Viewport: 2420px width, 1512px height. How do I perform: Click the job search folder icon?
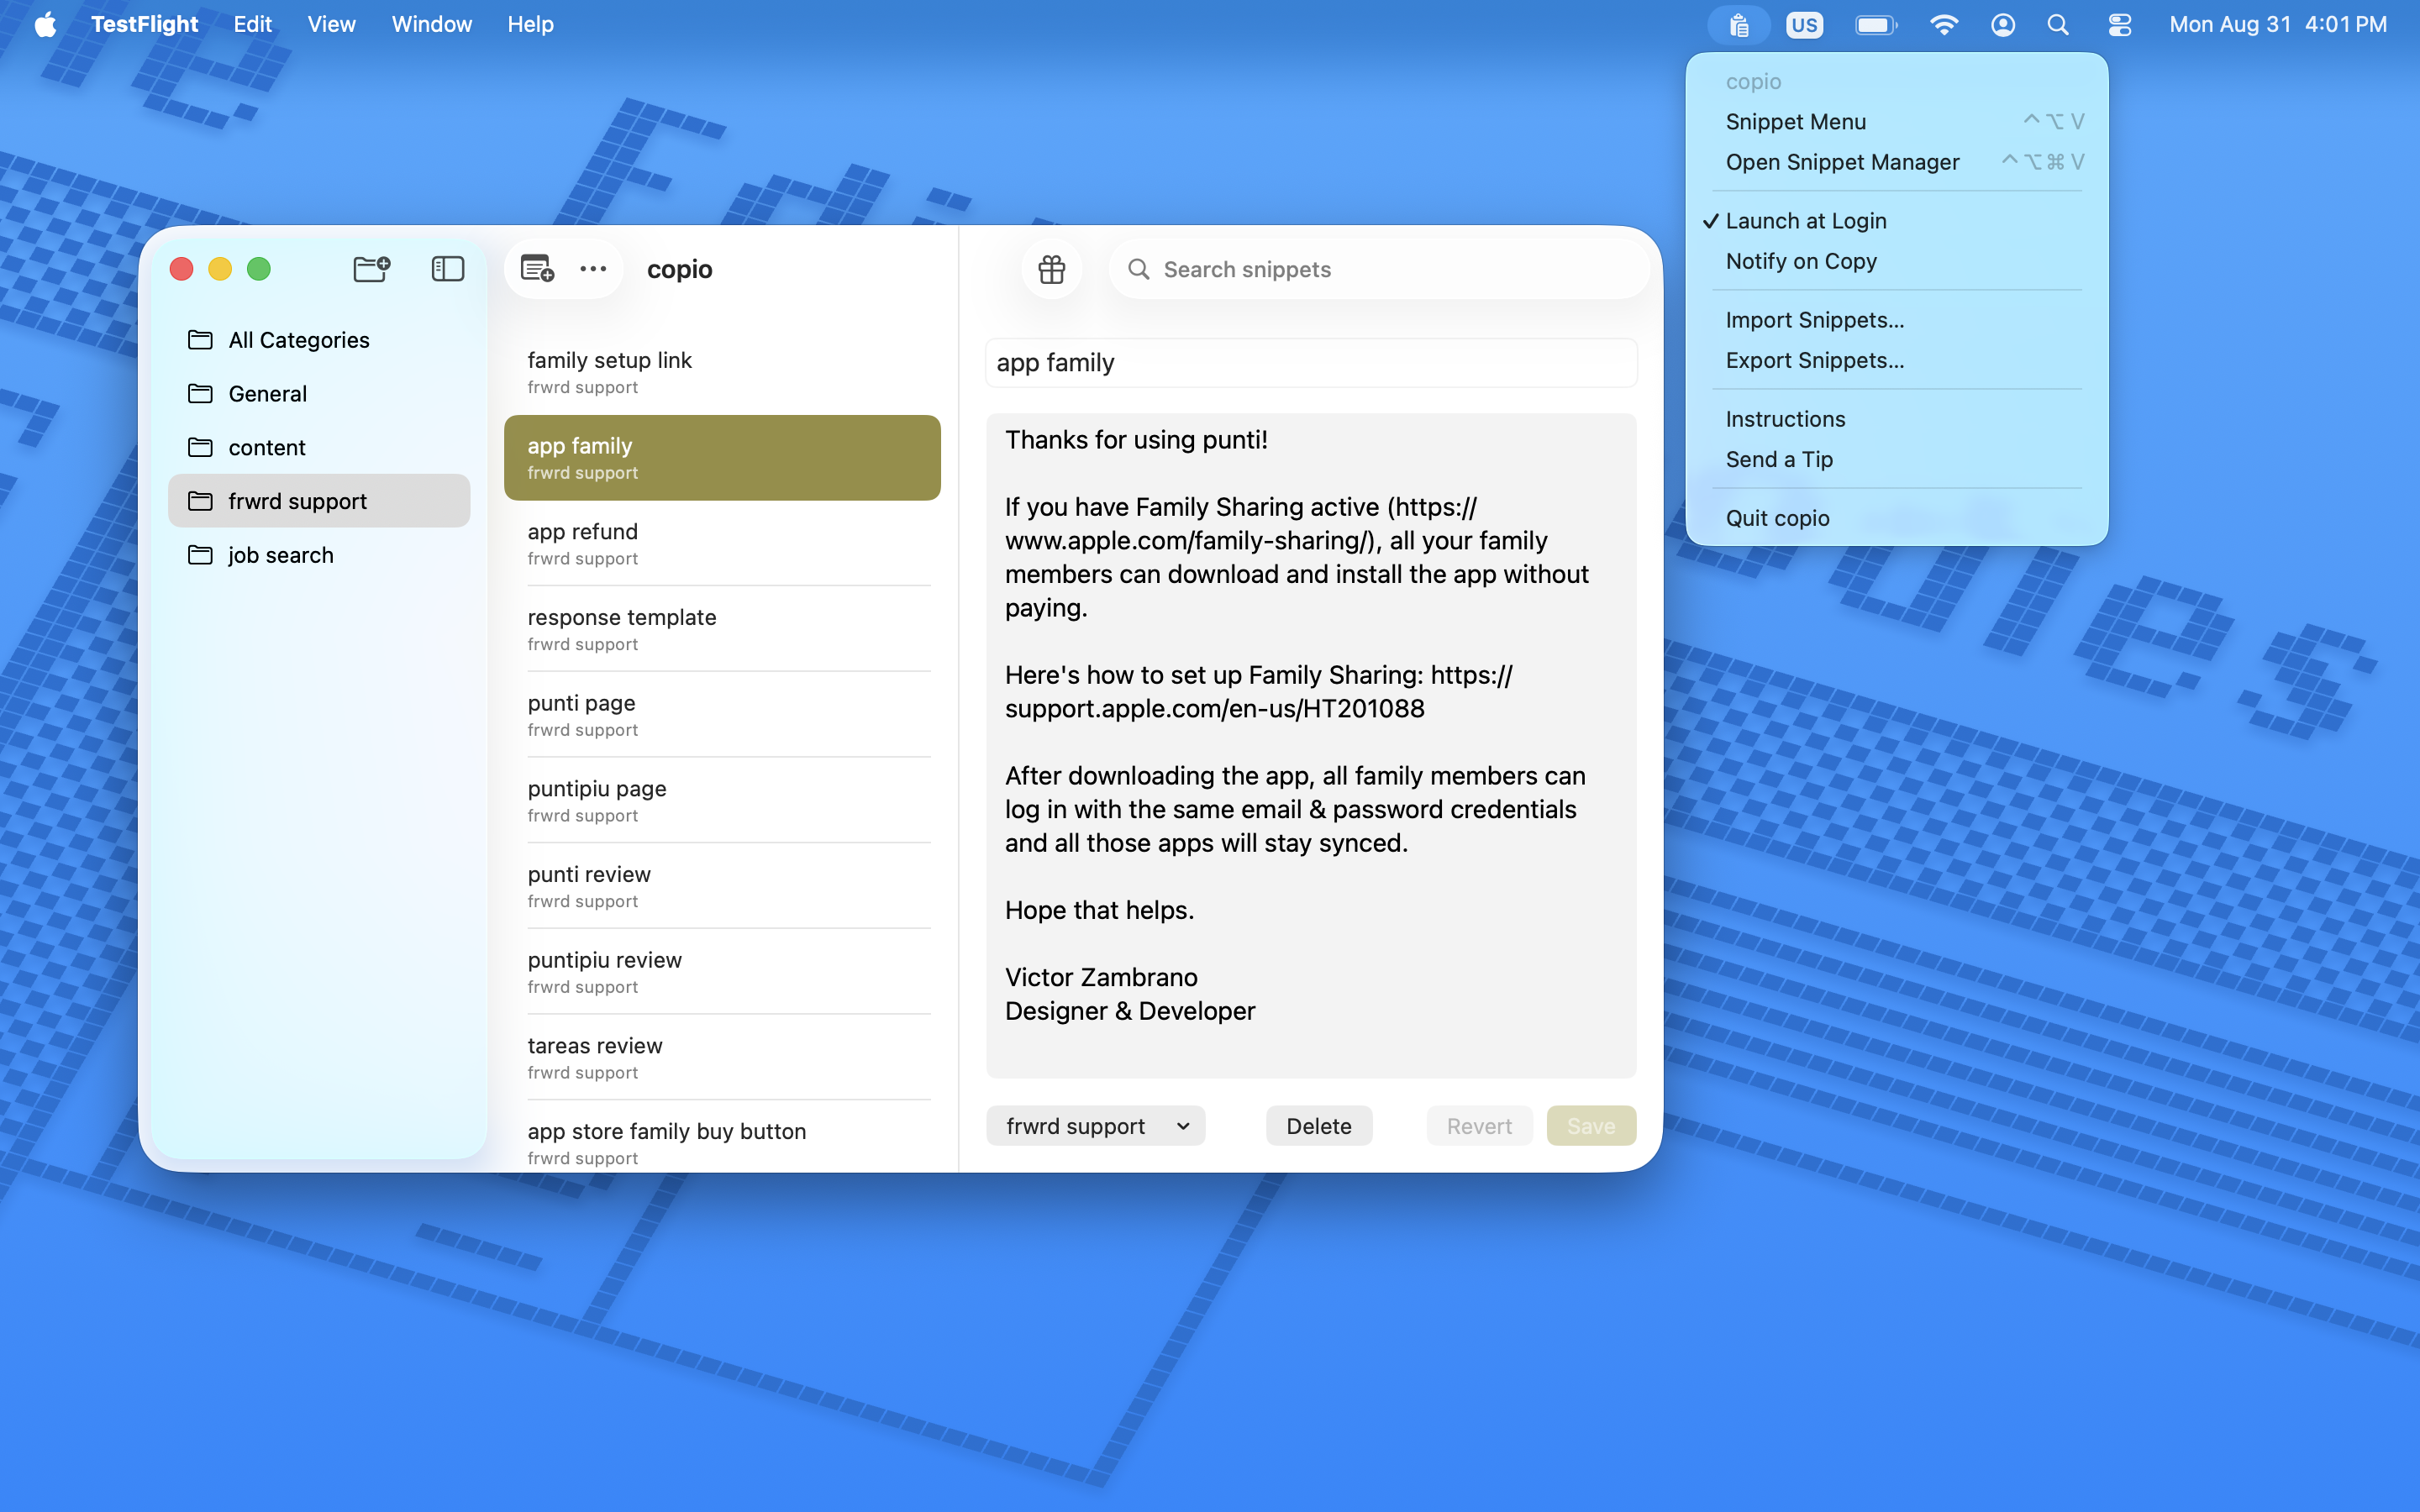(200, 555)
